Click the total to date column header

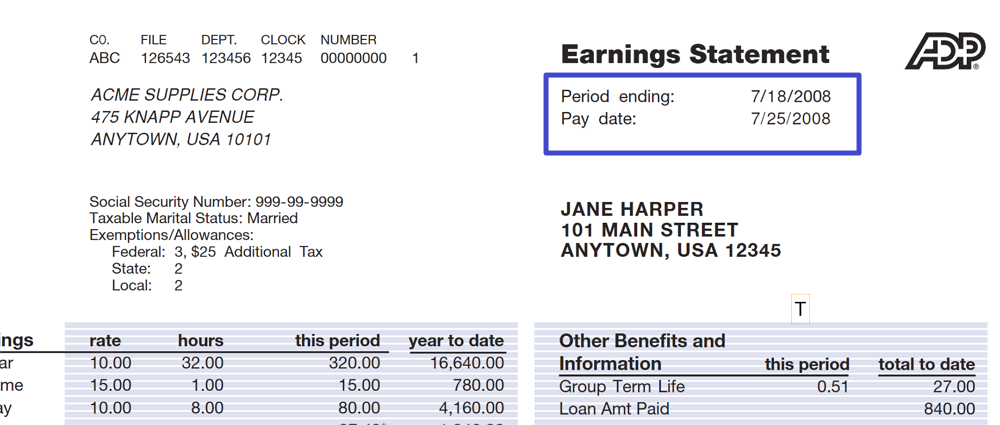(x=927, y=364)
